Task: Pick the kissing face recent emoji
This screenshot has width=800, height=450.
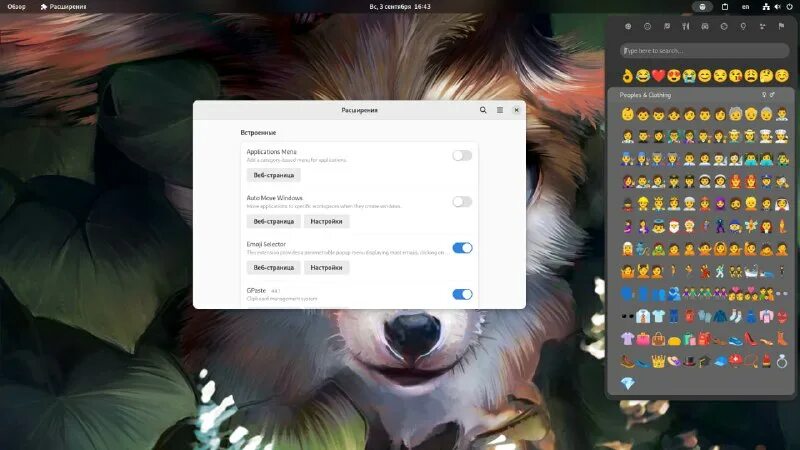Action: coord(735,76)
